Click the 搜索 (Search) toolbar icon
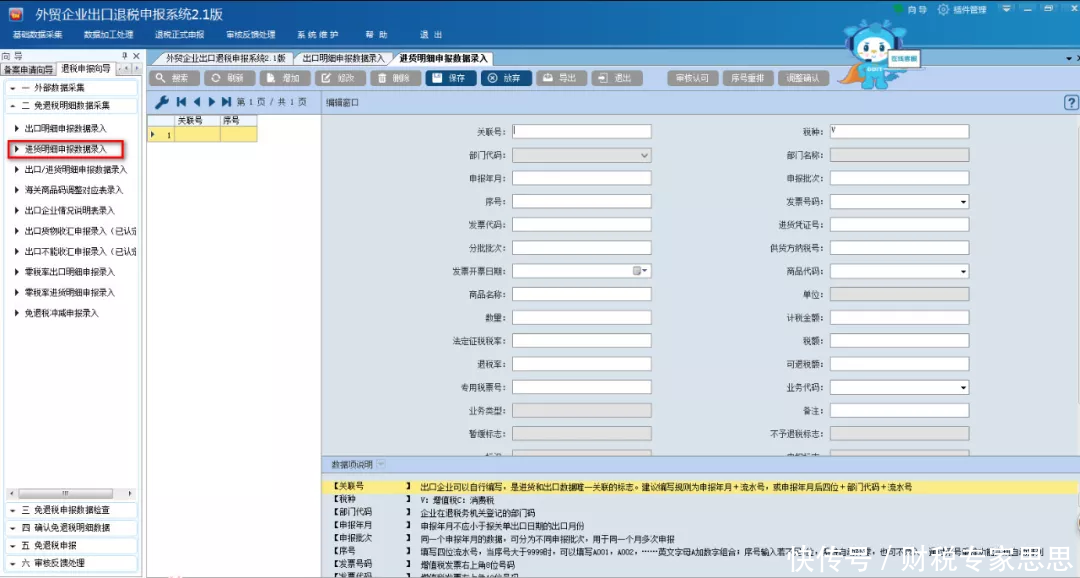 point(176,79)
